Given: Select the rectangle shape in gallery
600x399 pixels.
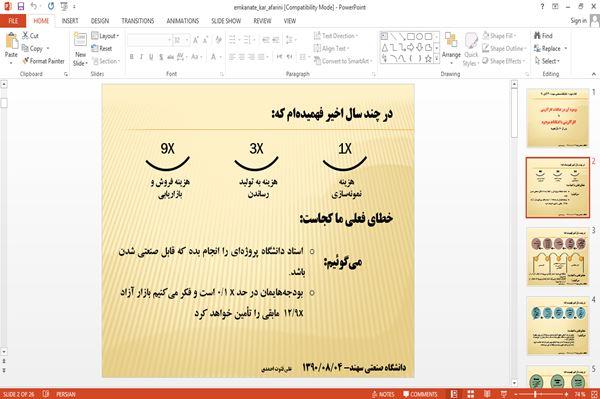Looking at the screenshot, I should [x=411, y=37].
